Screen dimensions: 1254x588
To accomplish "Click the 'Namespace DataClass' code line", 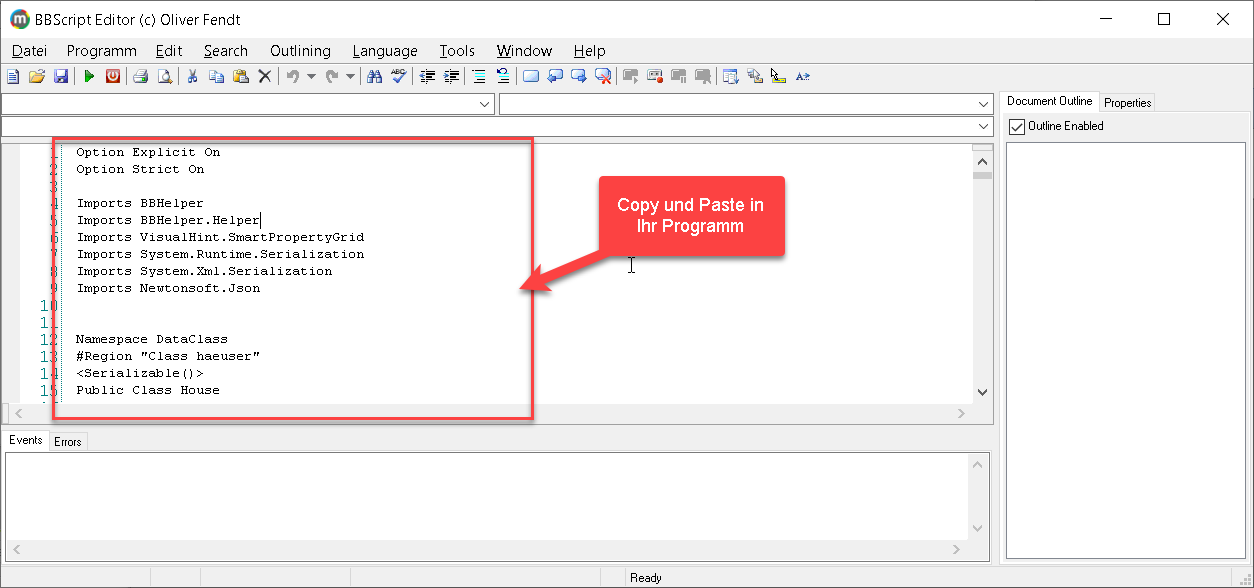I will [152, 339].
